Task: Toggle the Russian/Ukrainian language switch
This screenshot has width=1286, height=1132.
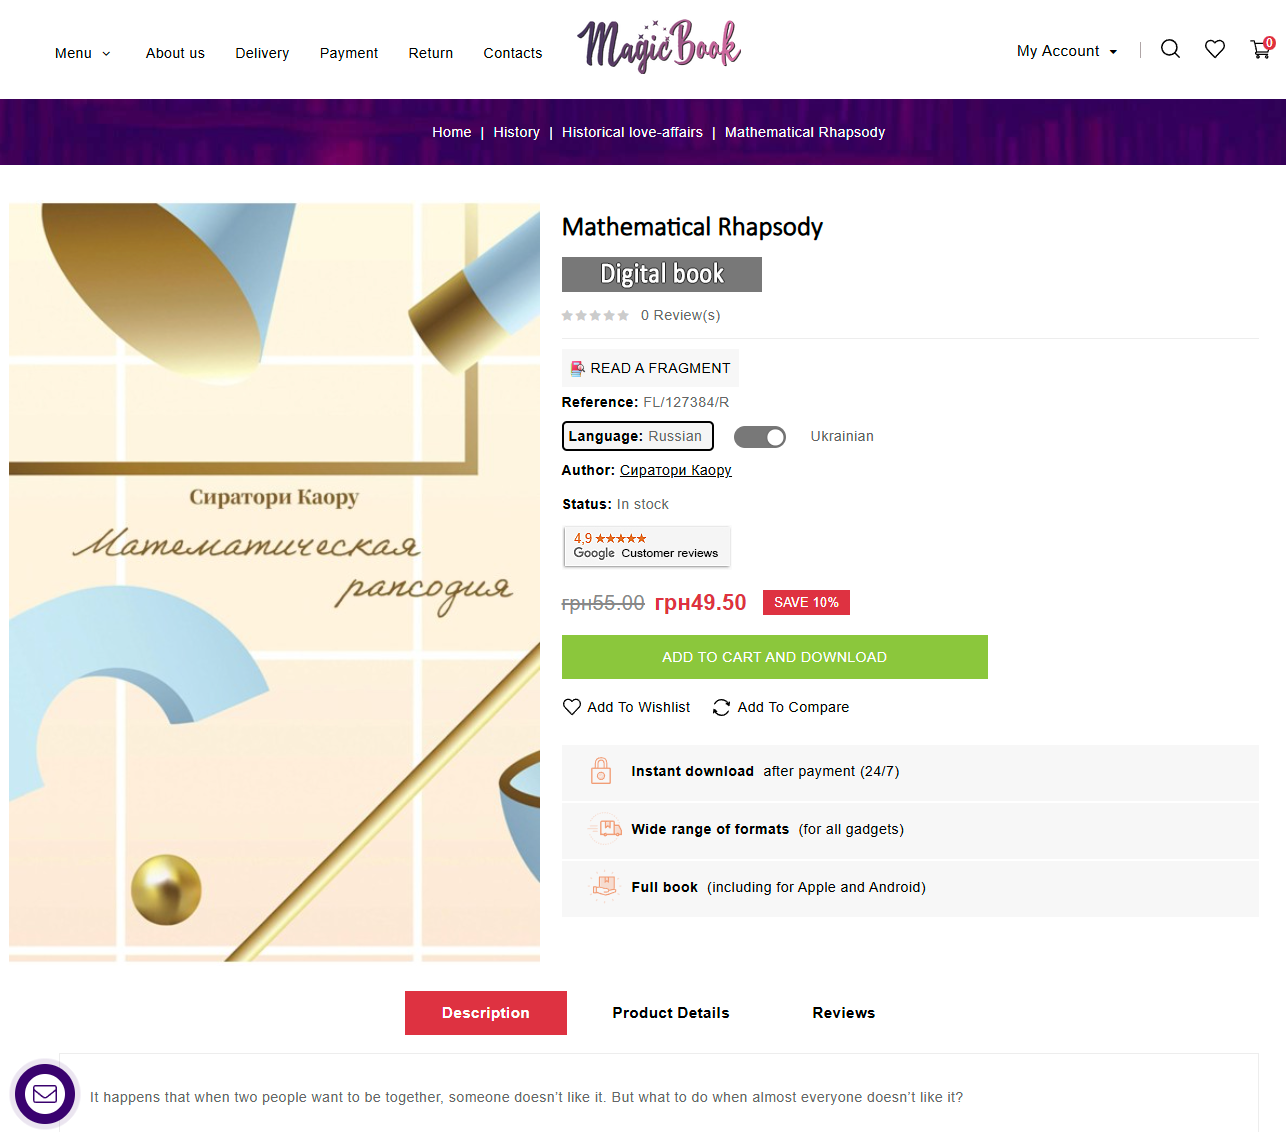Action: pyautogui.click(x=760, y=437)
